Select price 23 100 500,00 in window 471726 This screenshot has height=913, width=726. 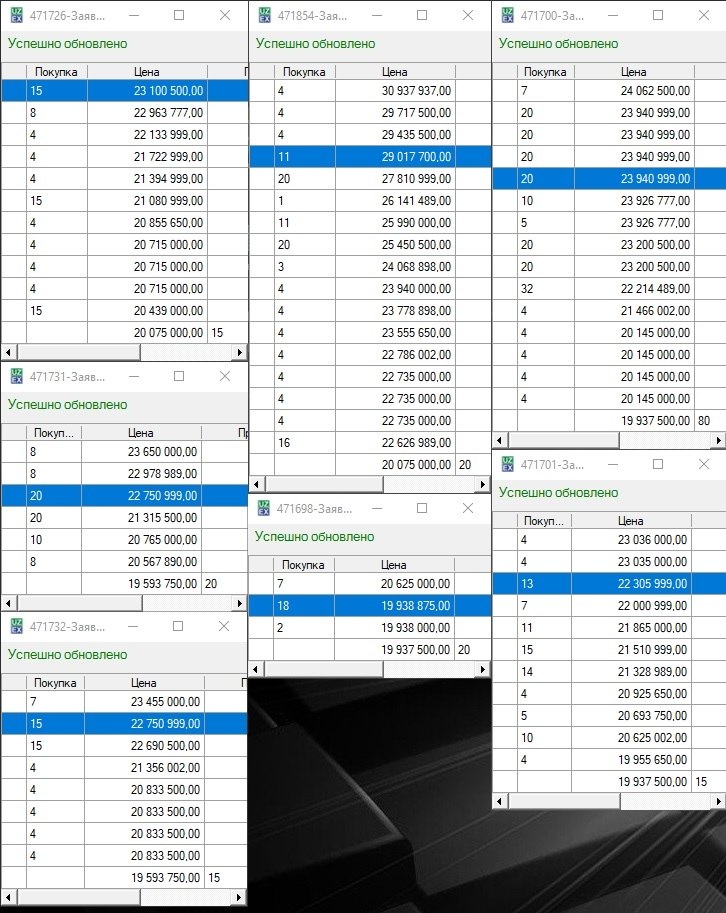click(x=147, y=91)
